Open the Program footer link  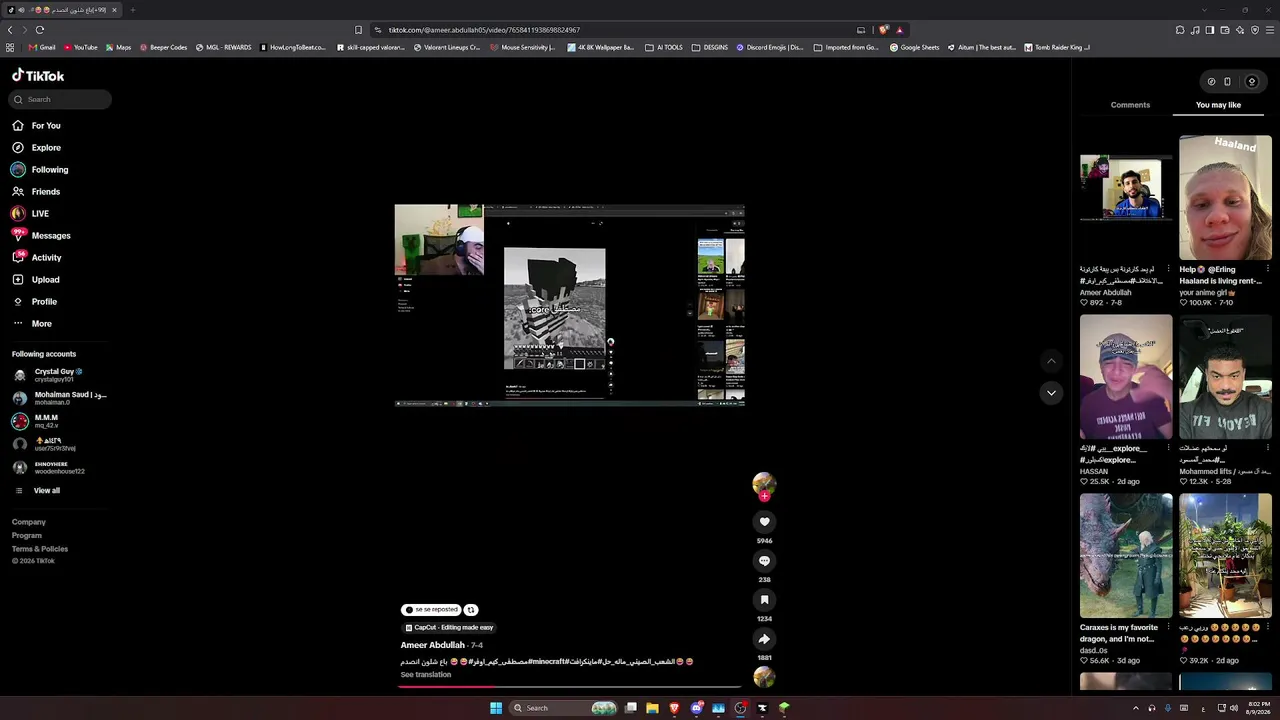27,536
